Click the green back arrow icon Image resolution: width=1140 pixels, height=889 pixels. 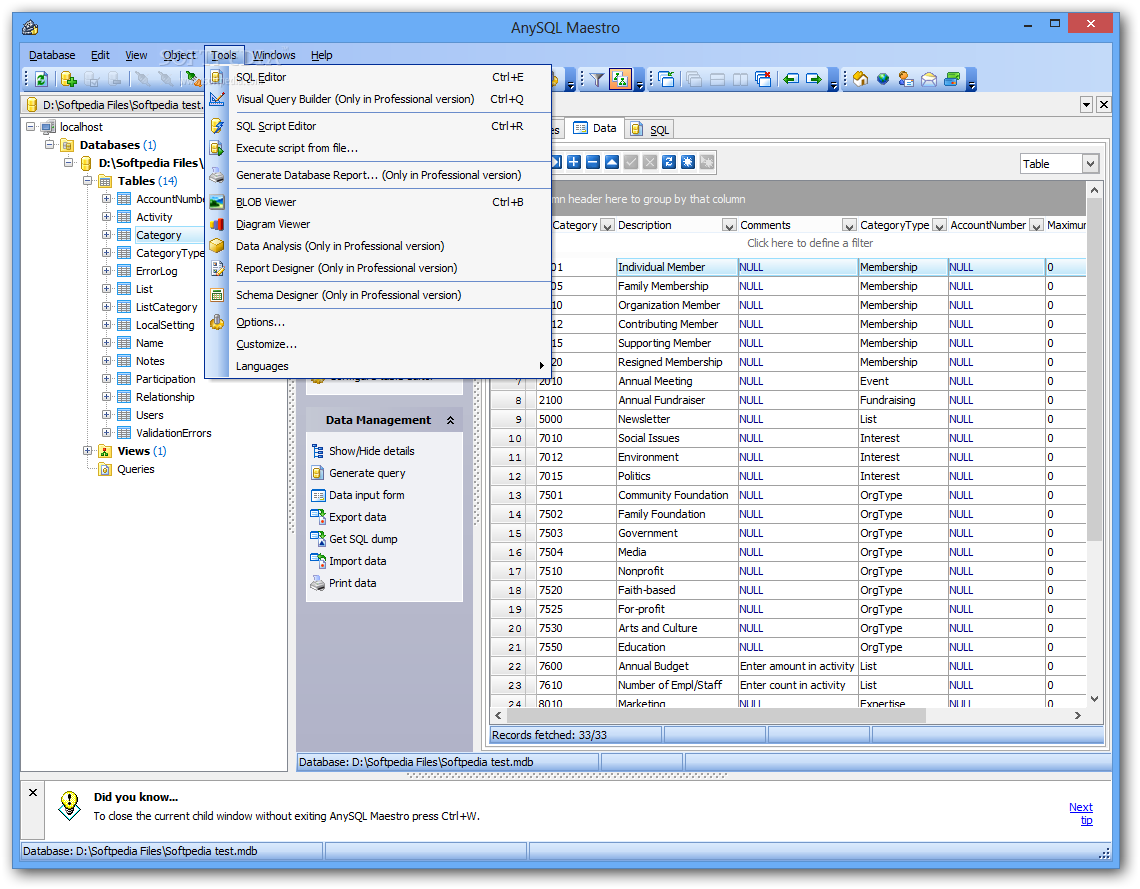click(791, 79)
